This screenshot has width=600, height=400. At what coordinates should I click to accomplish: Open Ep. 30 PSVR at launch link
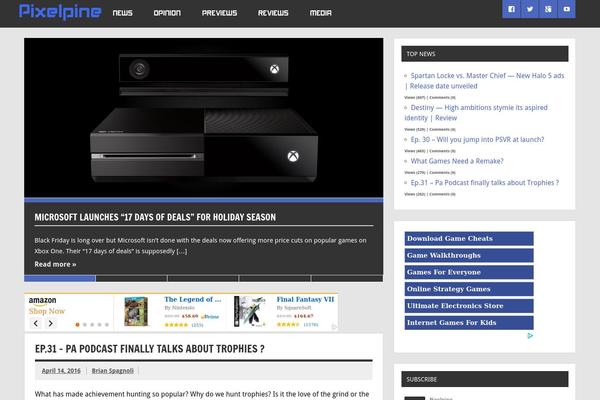click(x=477, y=139)
